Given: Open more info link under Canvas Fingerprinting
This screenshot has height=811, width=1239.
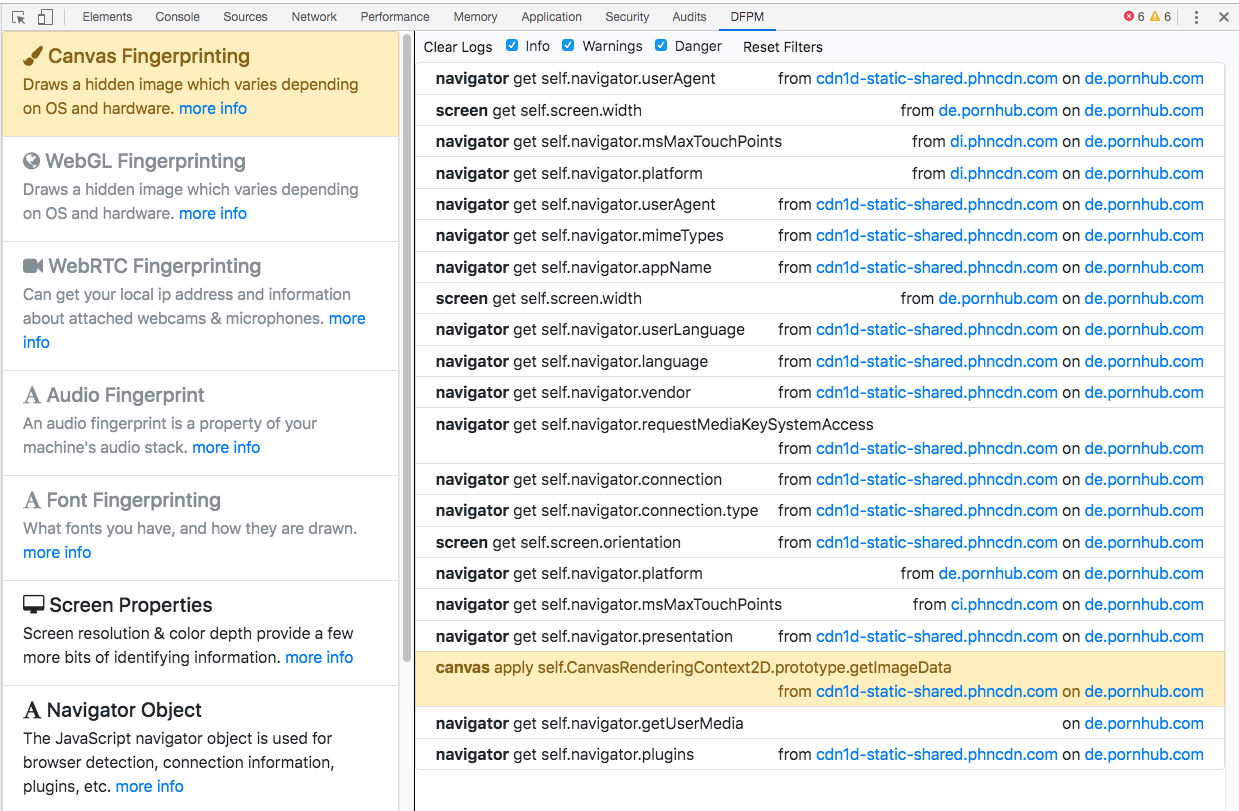Looking at the screenshot, I should click(213, 108).
